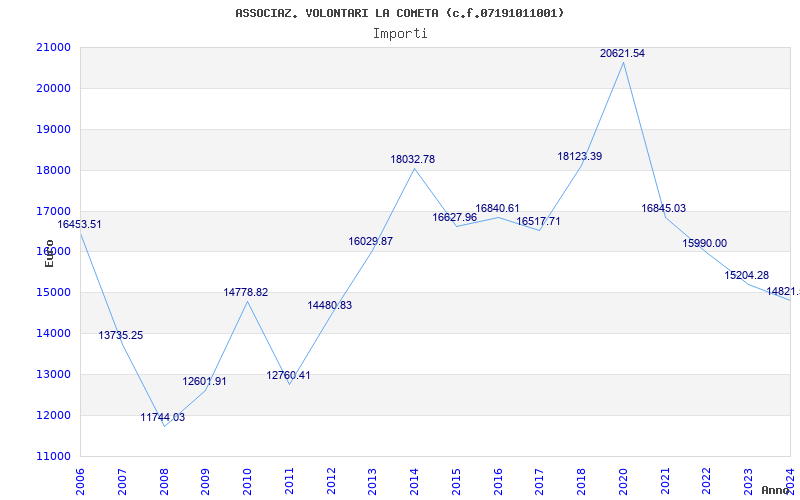Select the 12601.91 data label
The height and width of the screenshot is (500, 800).
205,381
